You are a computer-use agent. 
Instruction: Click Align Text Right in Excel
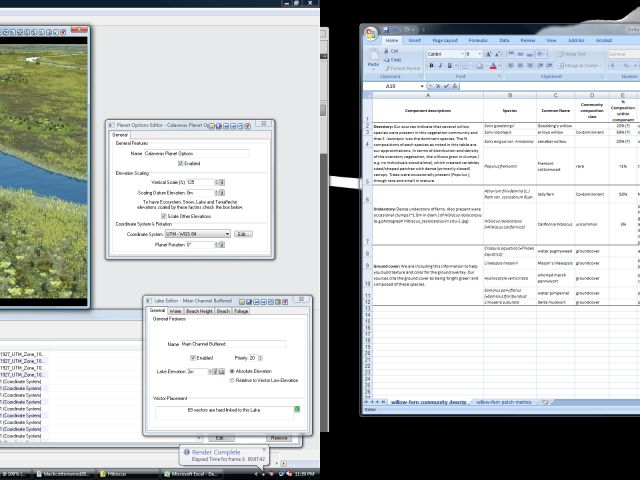coord(530,65)
